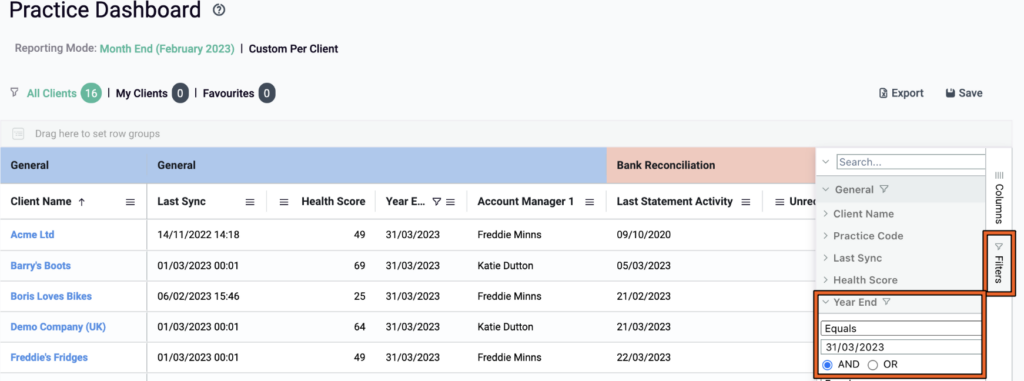Image resolution: width=1024 pixels, height=381 pixels.
Task: Click the 31/03/2023 filter date field
Action: pyautogui.click(x=902, y=347)
